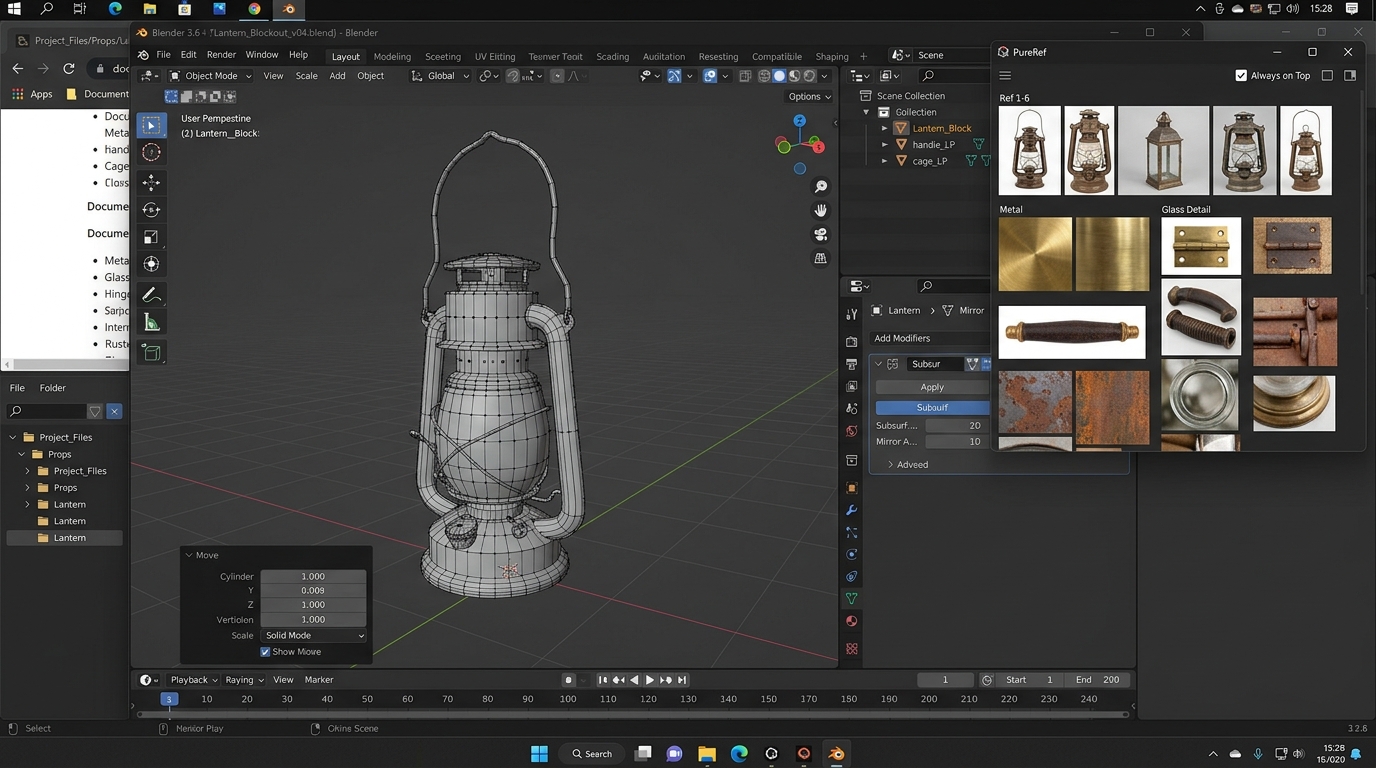
Task: Open the Material properties tab icon
Action: click(x=852, y=621)
